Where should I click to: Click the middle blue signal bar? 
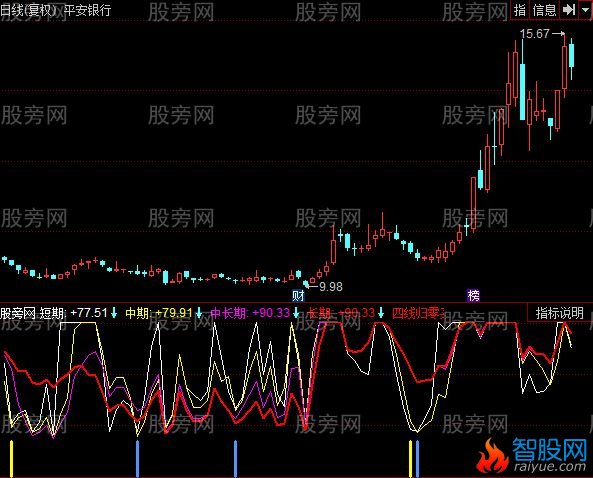pos(236,458)
